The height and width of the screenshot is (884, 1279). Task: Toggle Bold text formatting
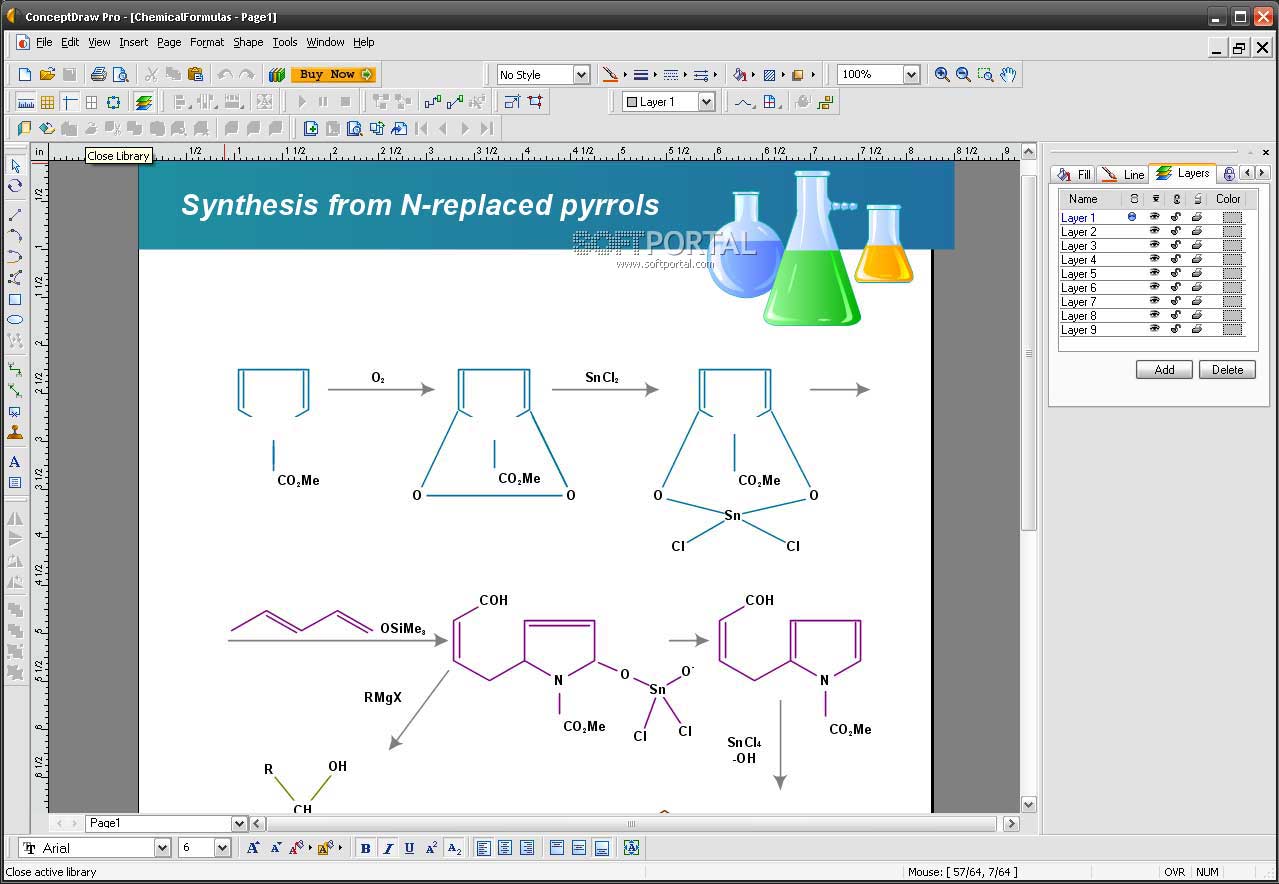coord(365,848)
